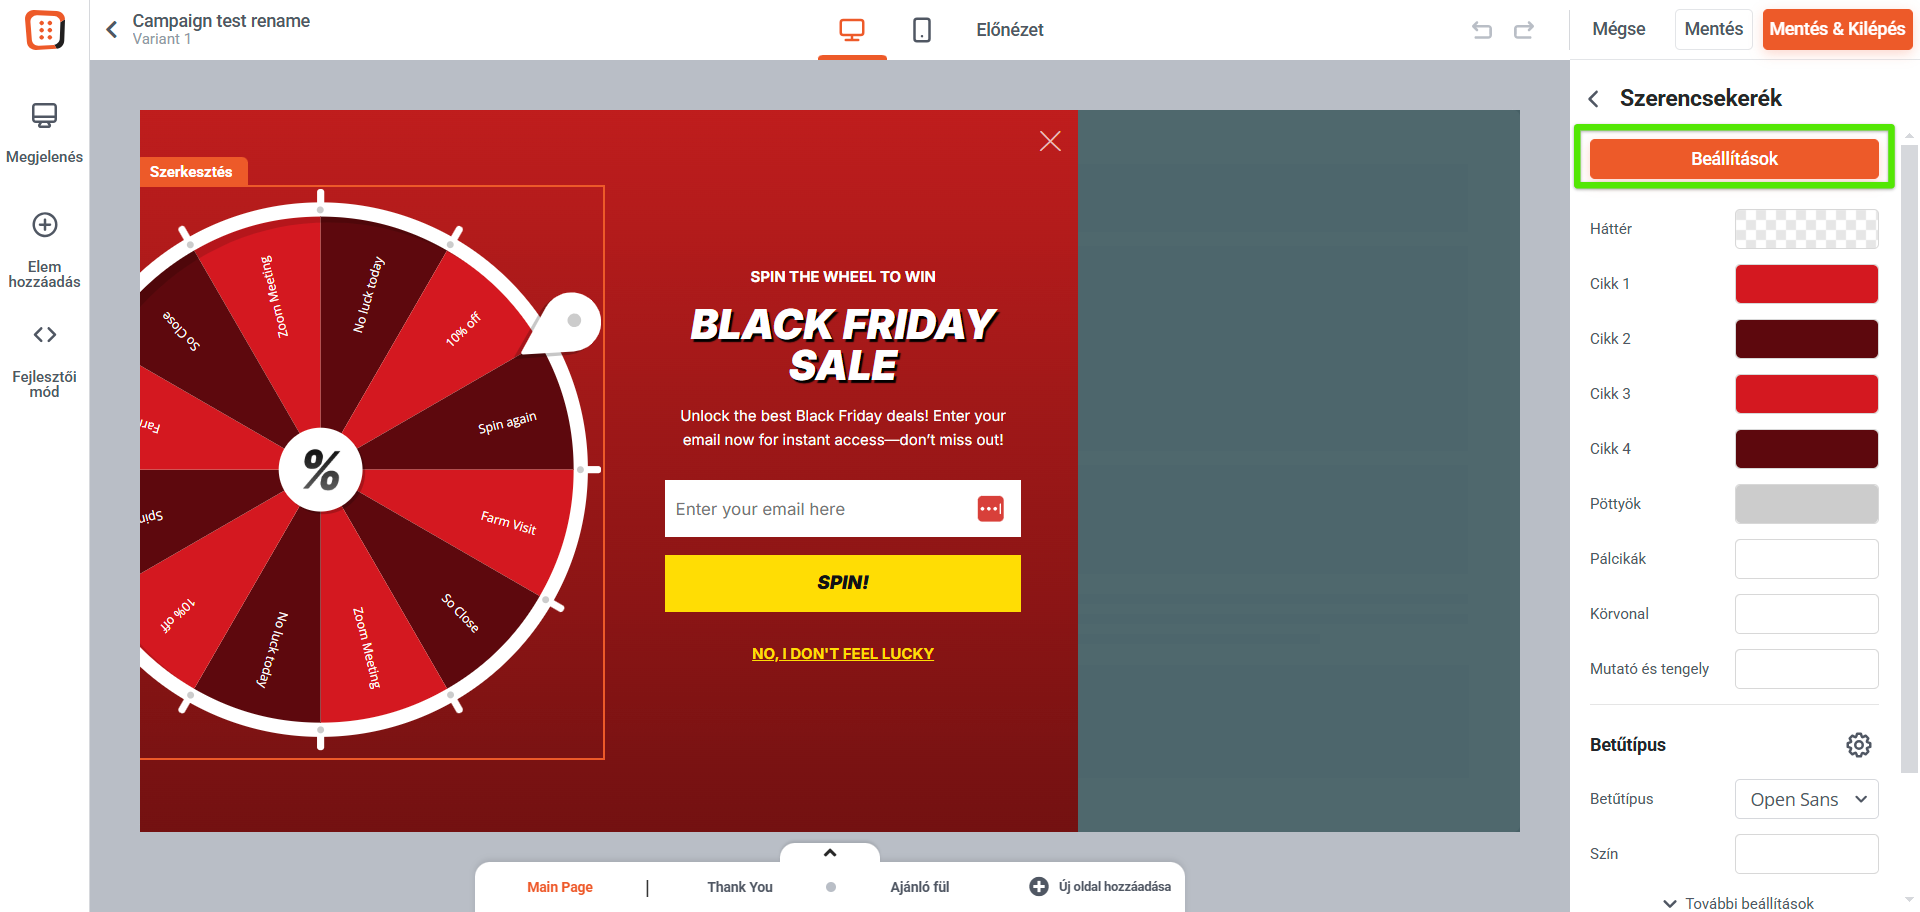Click the redo arrow icon
This screenshot has height=912, width=1920.
click(x=1524, y=30)
